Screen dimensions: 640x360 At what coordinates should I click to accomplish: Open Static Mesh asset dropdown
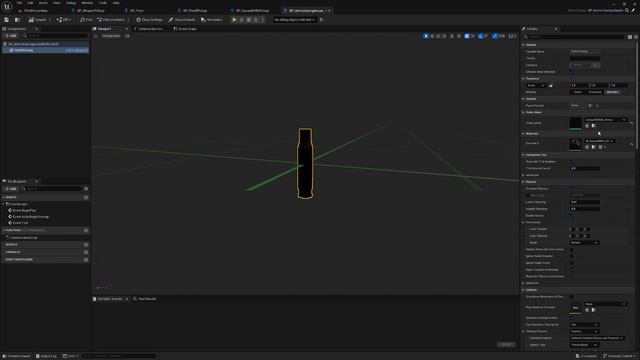(x=606, y=120)
